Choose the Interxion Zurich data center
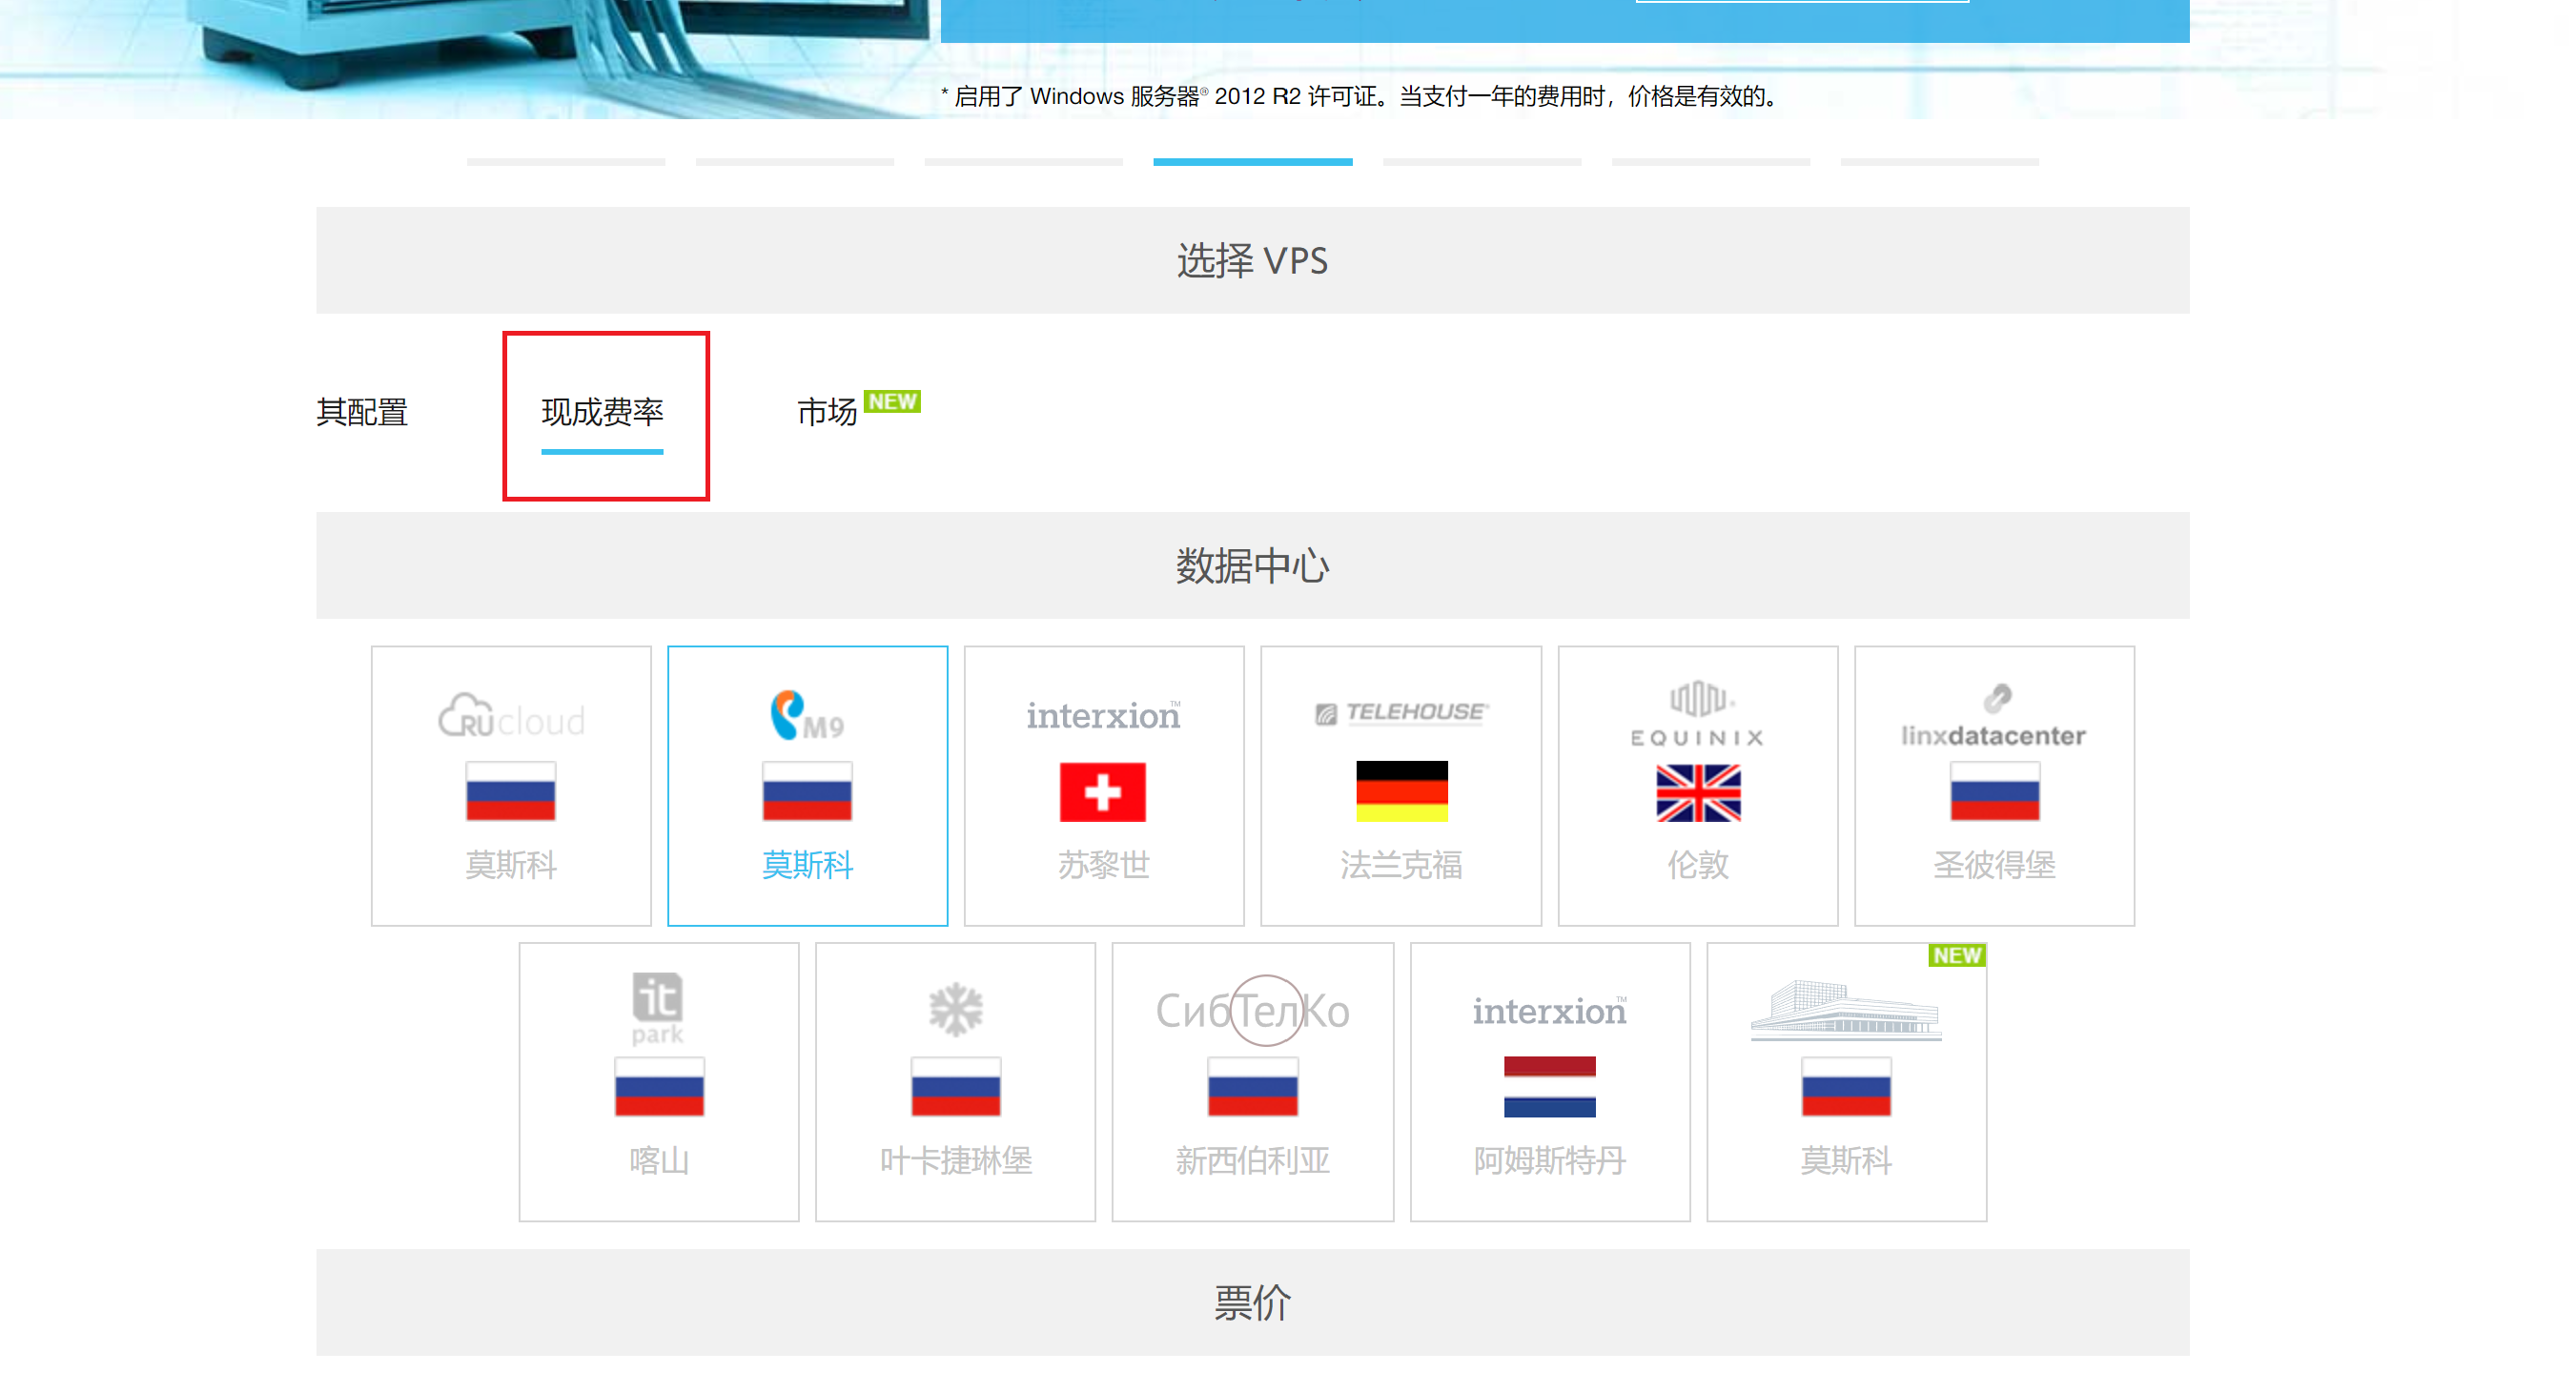 pos(1103,785)
